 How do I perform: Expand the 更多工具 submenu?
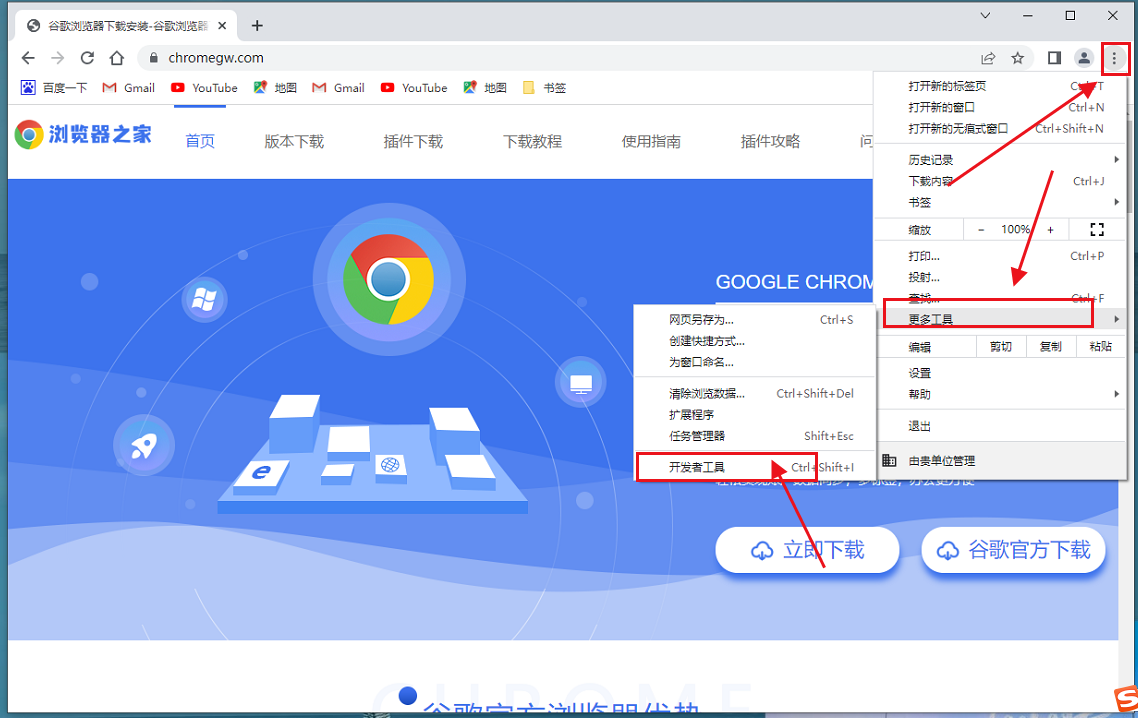(1001, 319)
